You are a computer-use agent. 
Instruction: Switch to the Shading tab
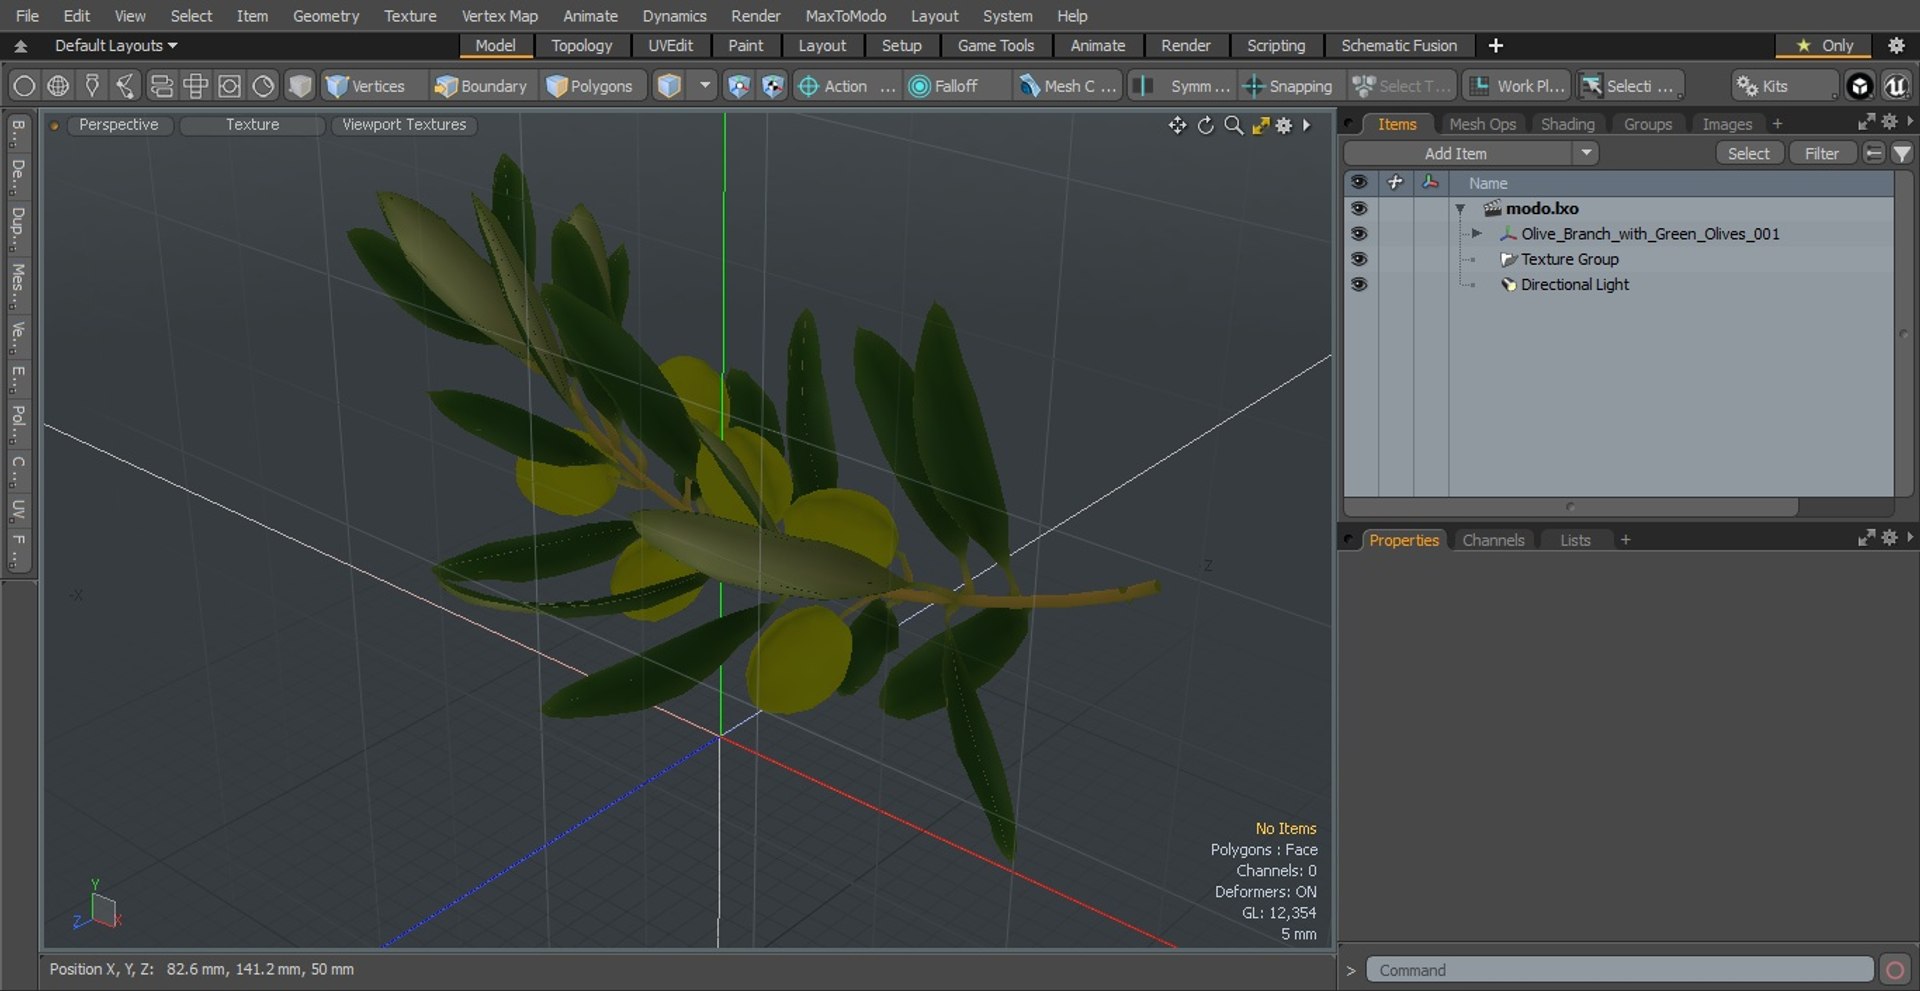1567,124
